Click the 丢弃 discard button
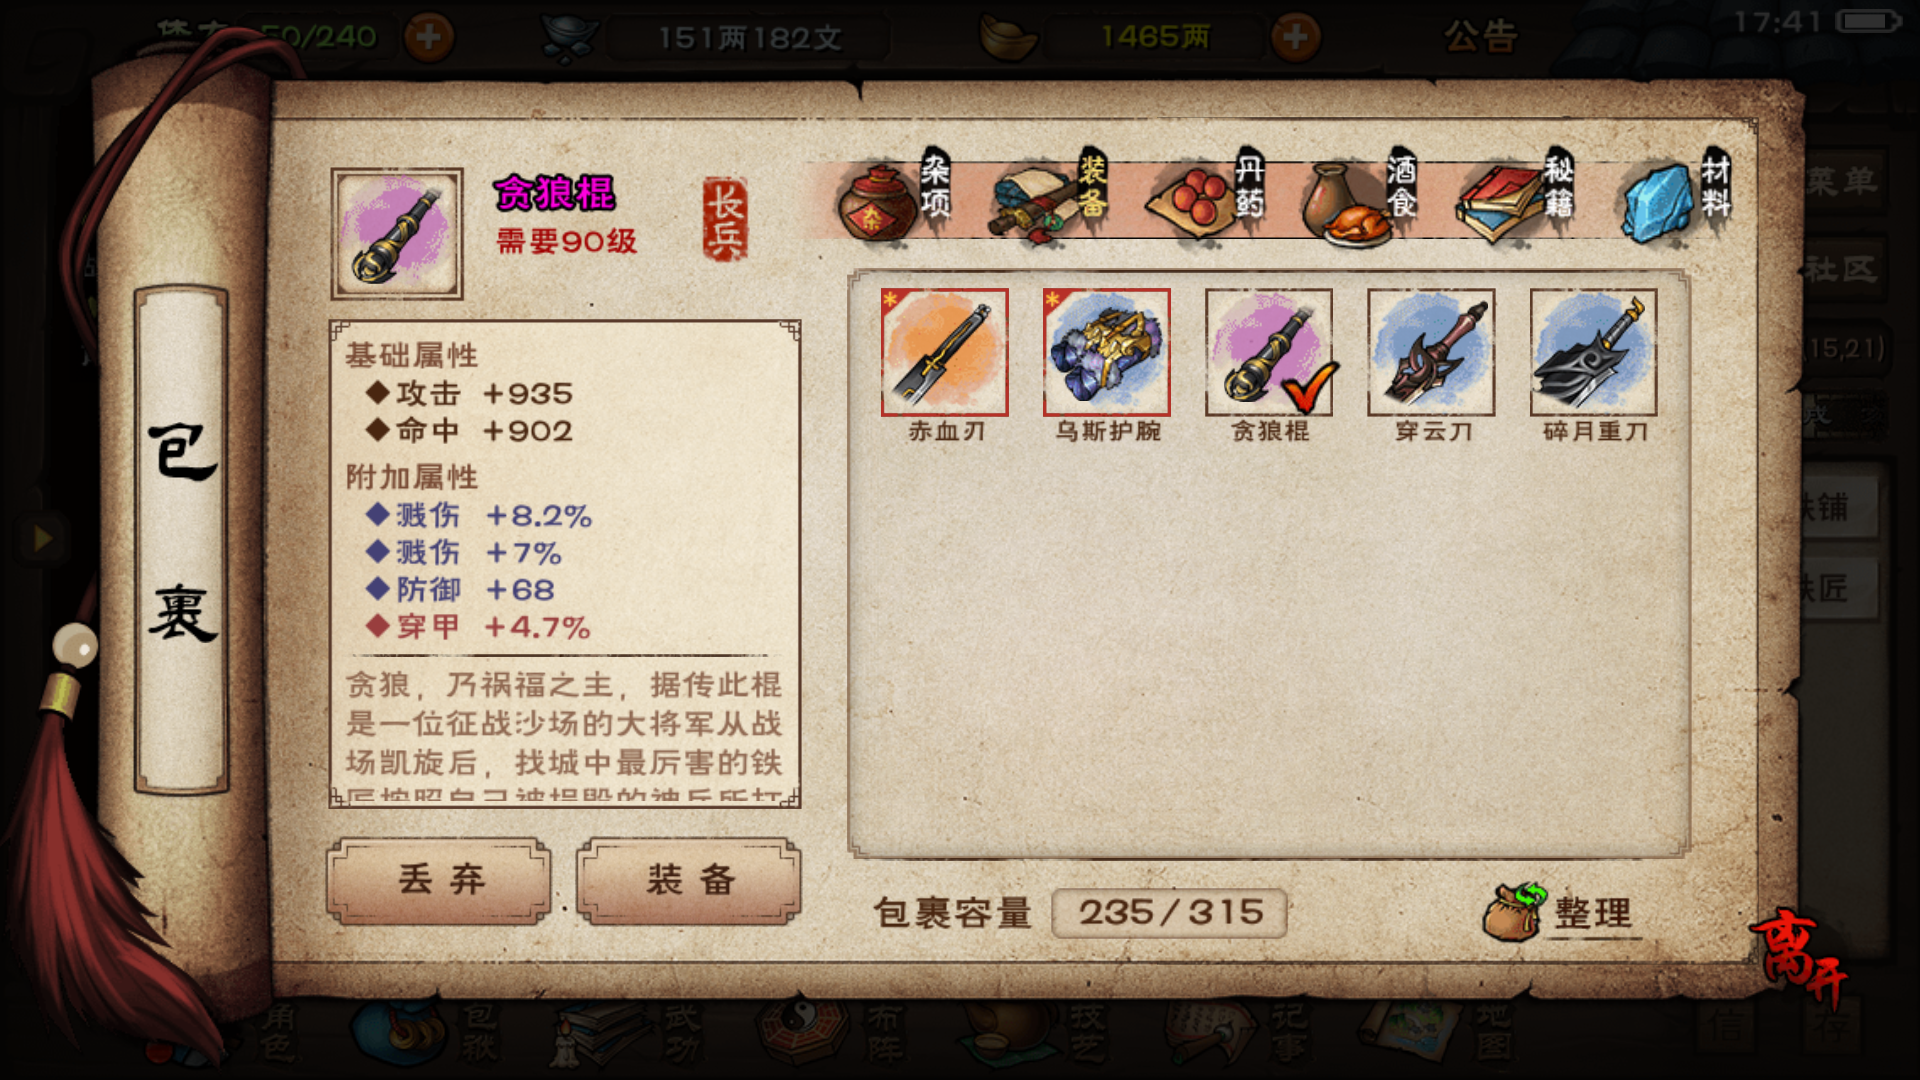Screen dimensions: 1920x1080 [x=439, y=880]
